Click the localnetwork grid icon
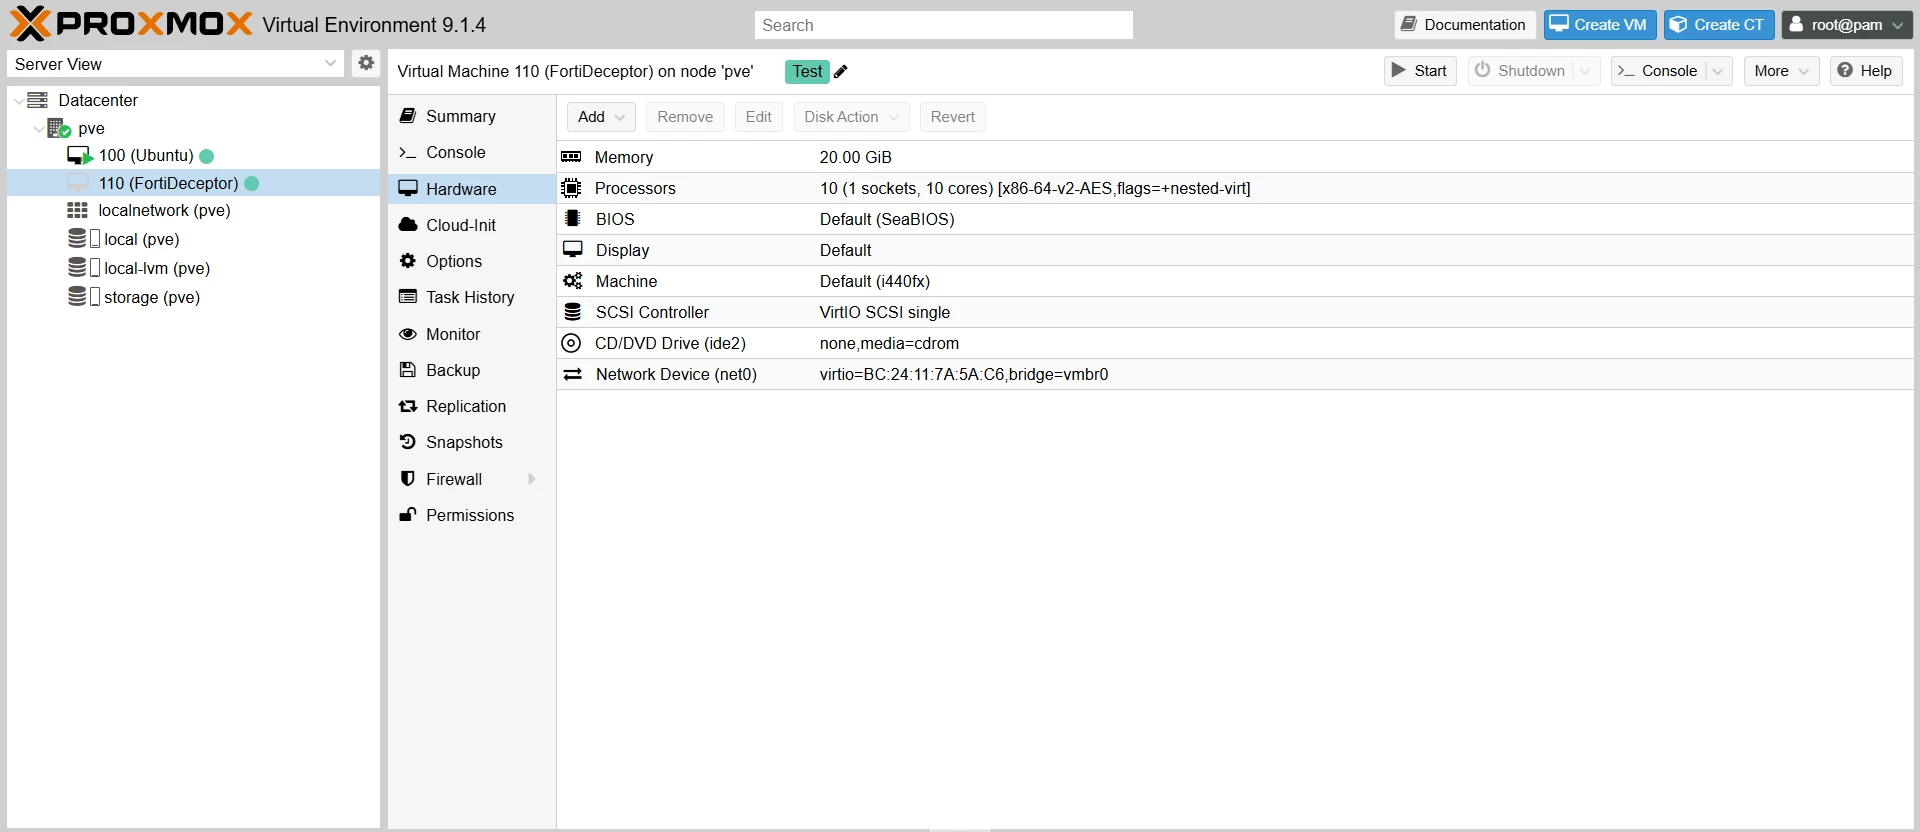Image resolution: width=1920 pixels, height=832 pixels. pyautogui.click(x=77, y=210)
